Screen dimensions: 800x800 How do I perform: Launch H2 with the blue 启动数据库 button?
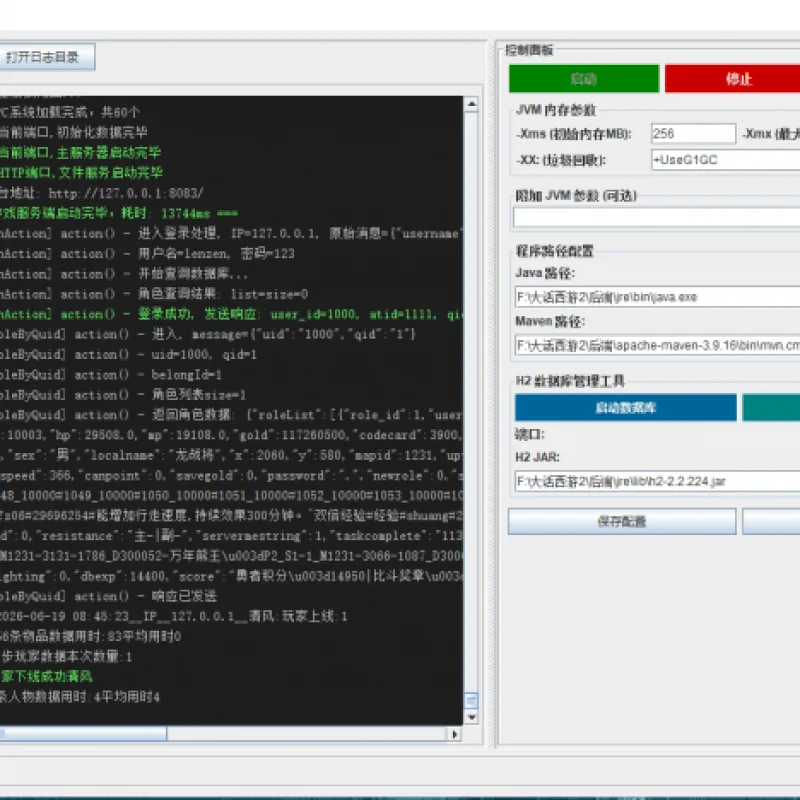point(626,407)
